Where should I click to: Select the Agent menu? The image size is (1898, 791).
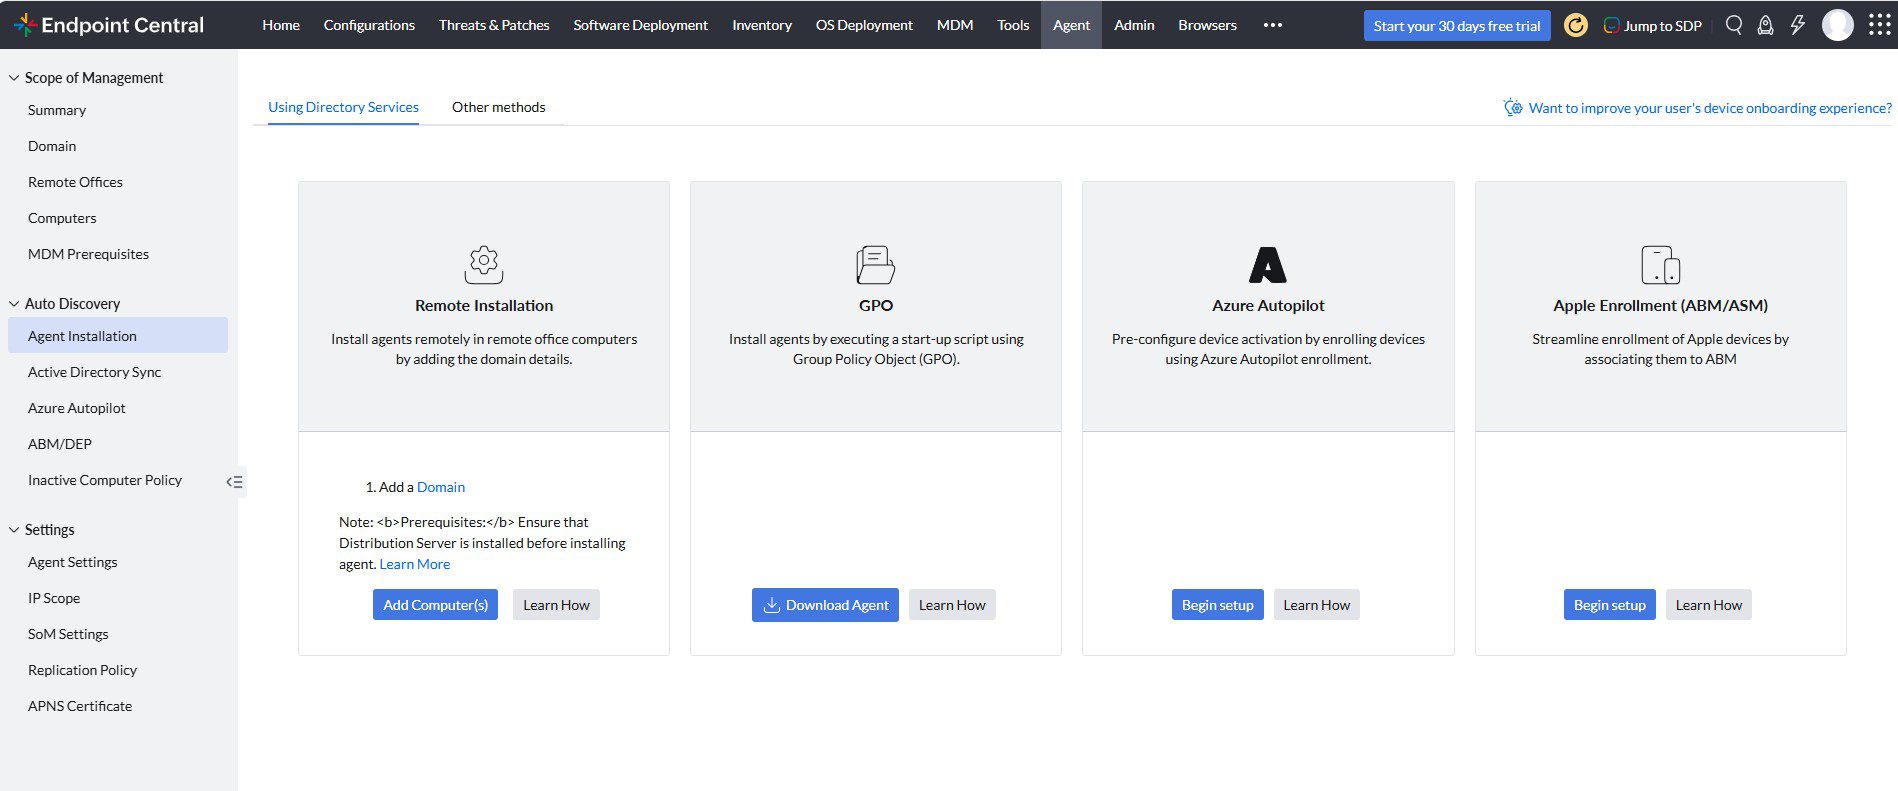tap(1071, 25)
